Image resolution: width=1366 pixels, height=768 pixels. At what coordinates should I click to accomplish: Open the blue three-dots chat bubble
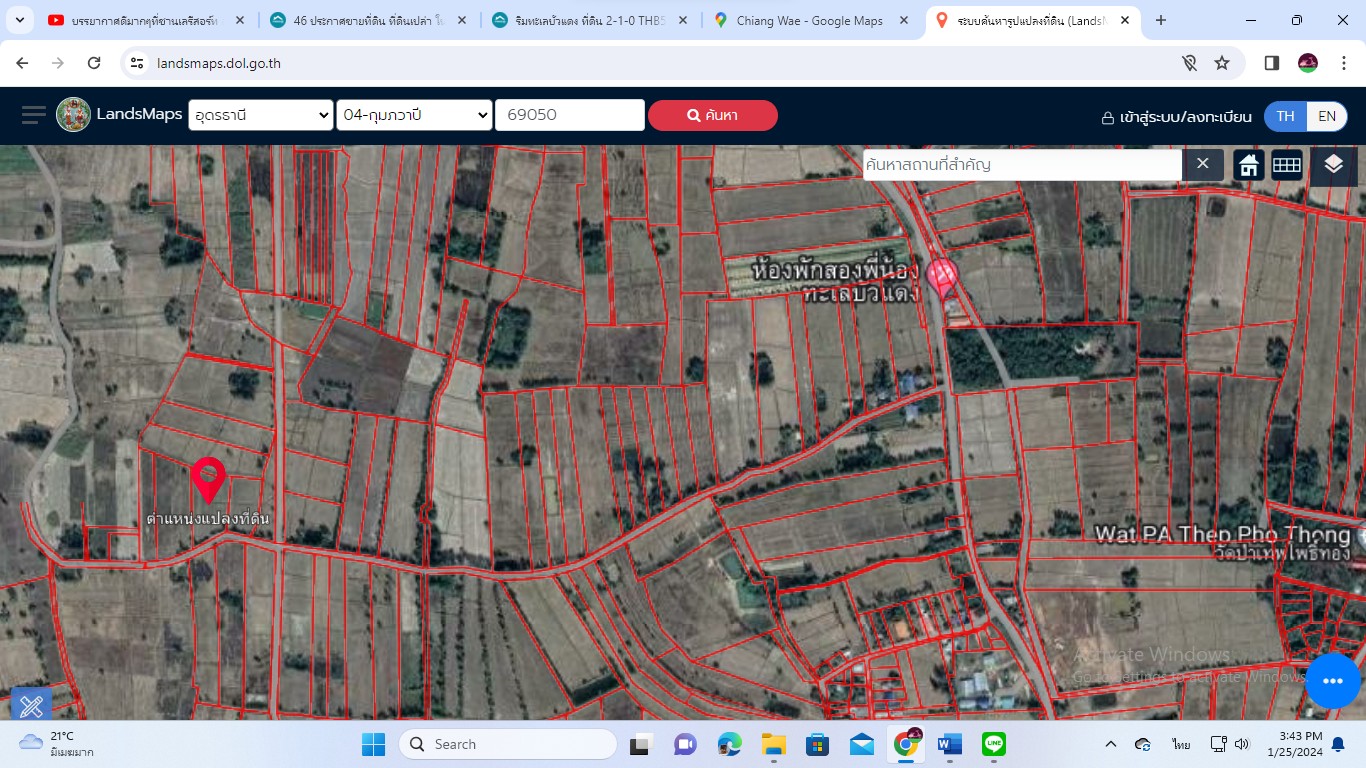(1332, 681)
